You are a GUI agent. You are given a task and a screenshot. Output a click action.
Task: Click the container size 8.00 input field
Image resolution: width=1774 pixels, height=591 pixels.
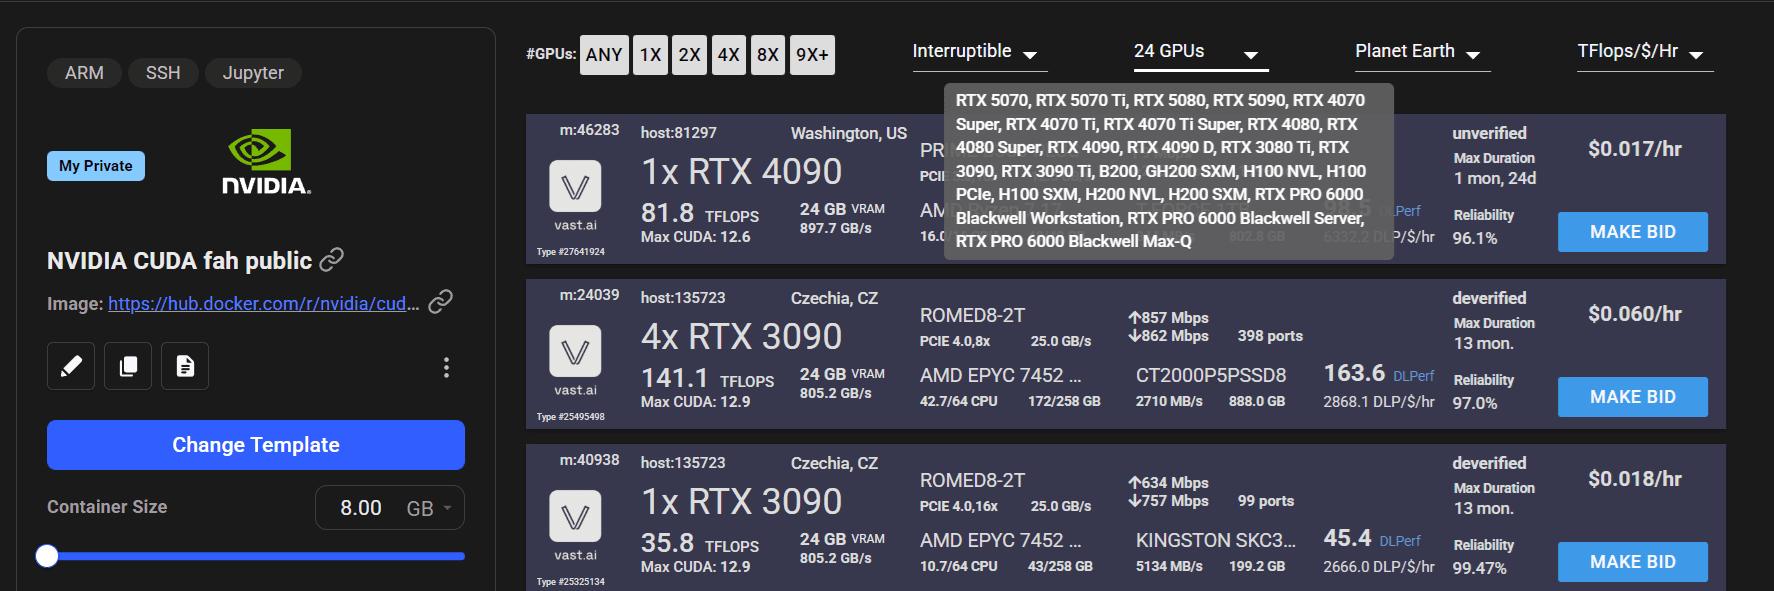coord(361,508)
